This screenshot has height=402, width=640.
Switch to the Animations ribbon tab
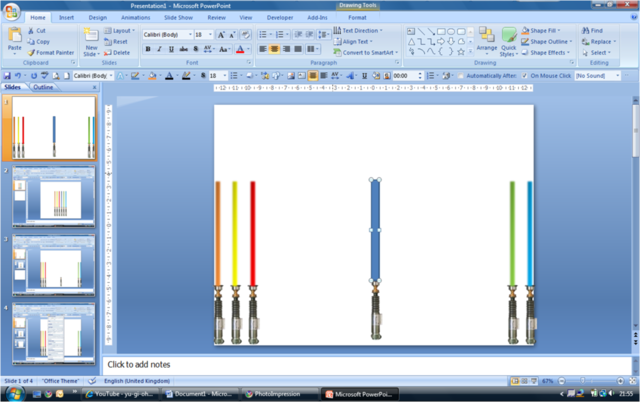[135, 17]
